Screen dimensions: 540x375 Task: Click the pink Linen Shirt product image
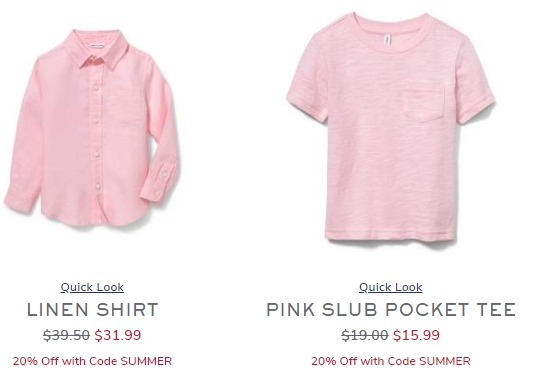pos(92,127)
